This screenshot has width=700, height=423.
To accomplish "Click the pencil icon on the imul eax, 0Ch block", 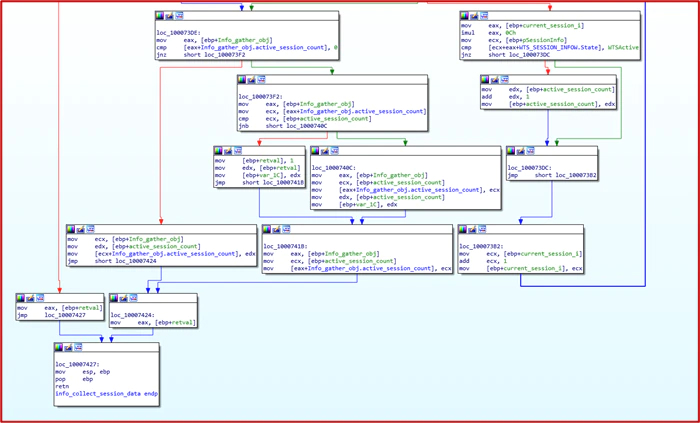I will pyautogui.click(x=475, y=16).
